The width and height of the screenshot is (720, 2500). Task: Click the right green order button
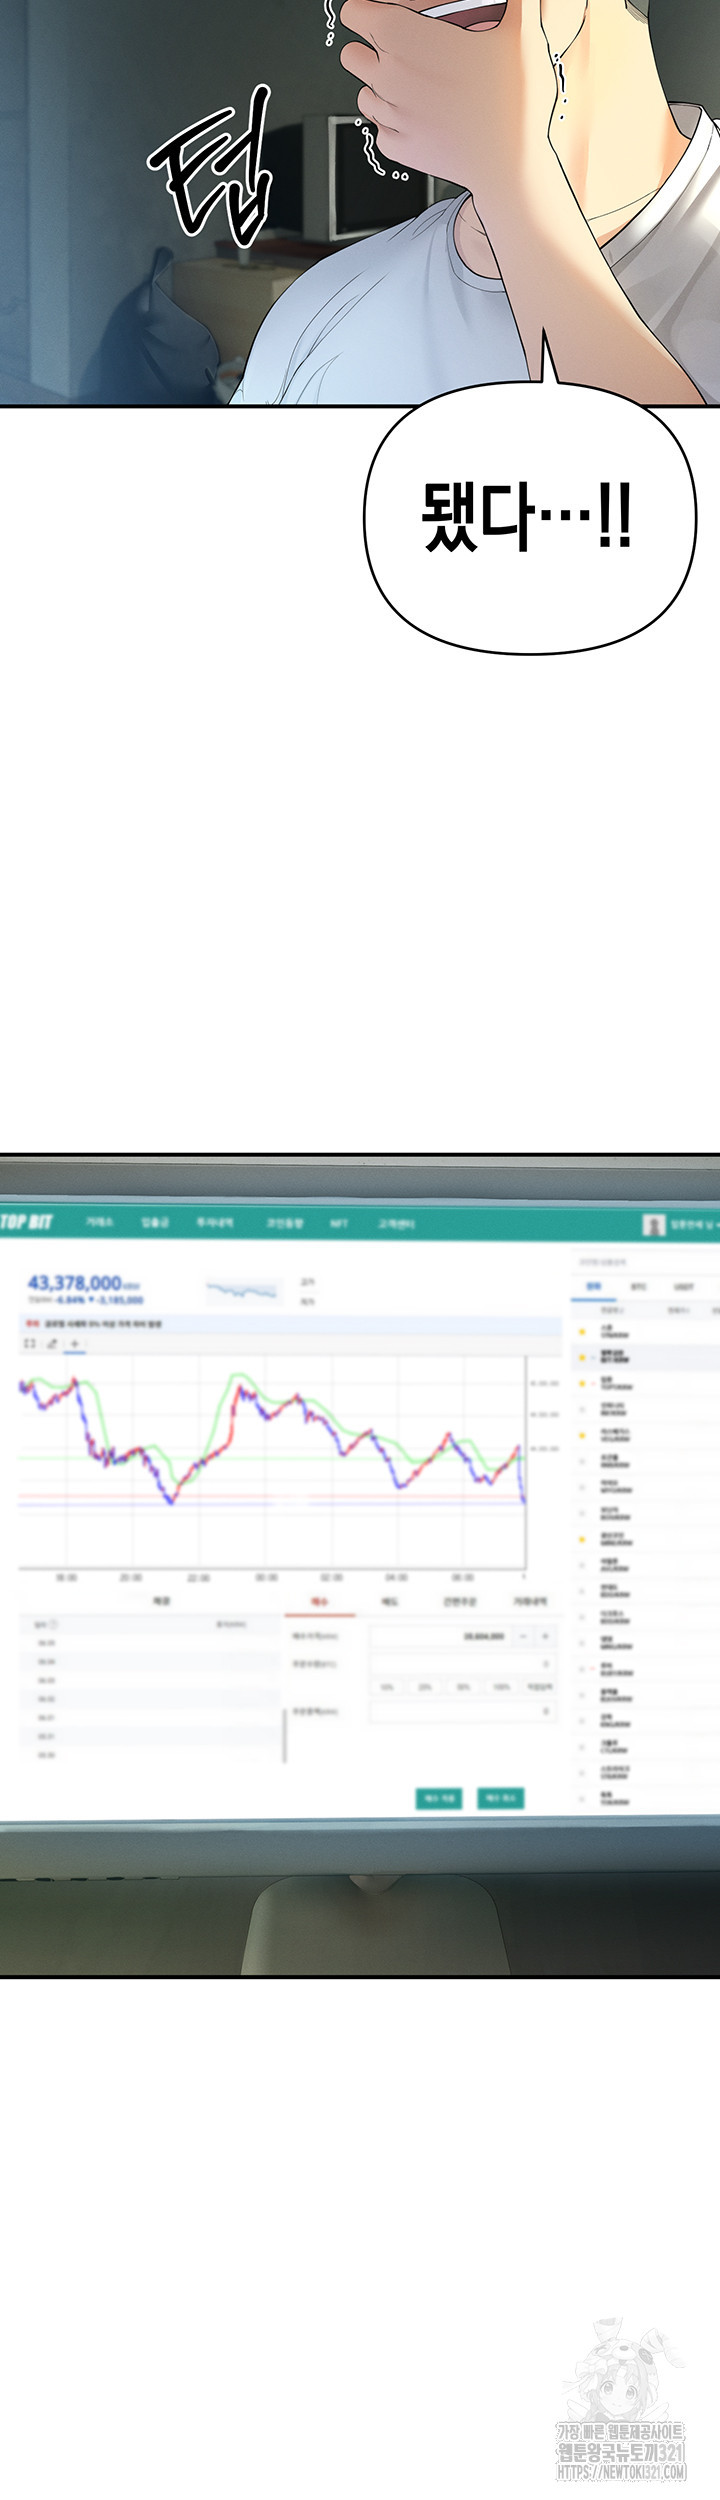click(500, 1798)
